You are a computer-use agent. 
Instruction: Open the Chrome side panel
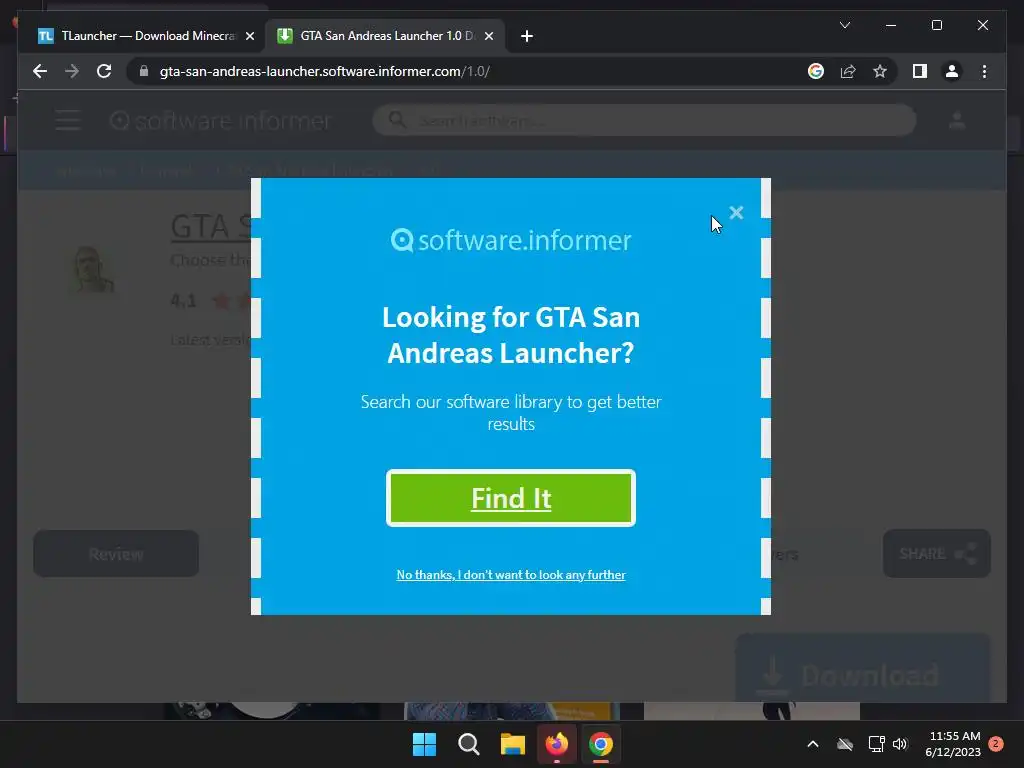(920, 71)
